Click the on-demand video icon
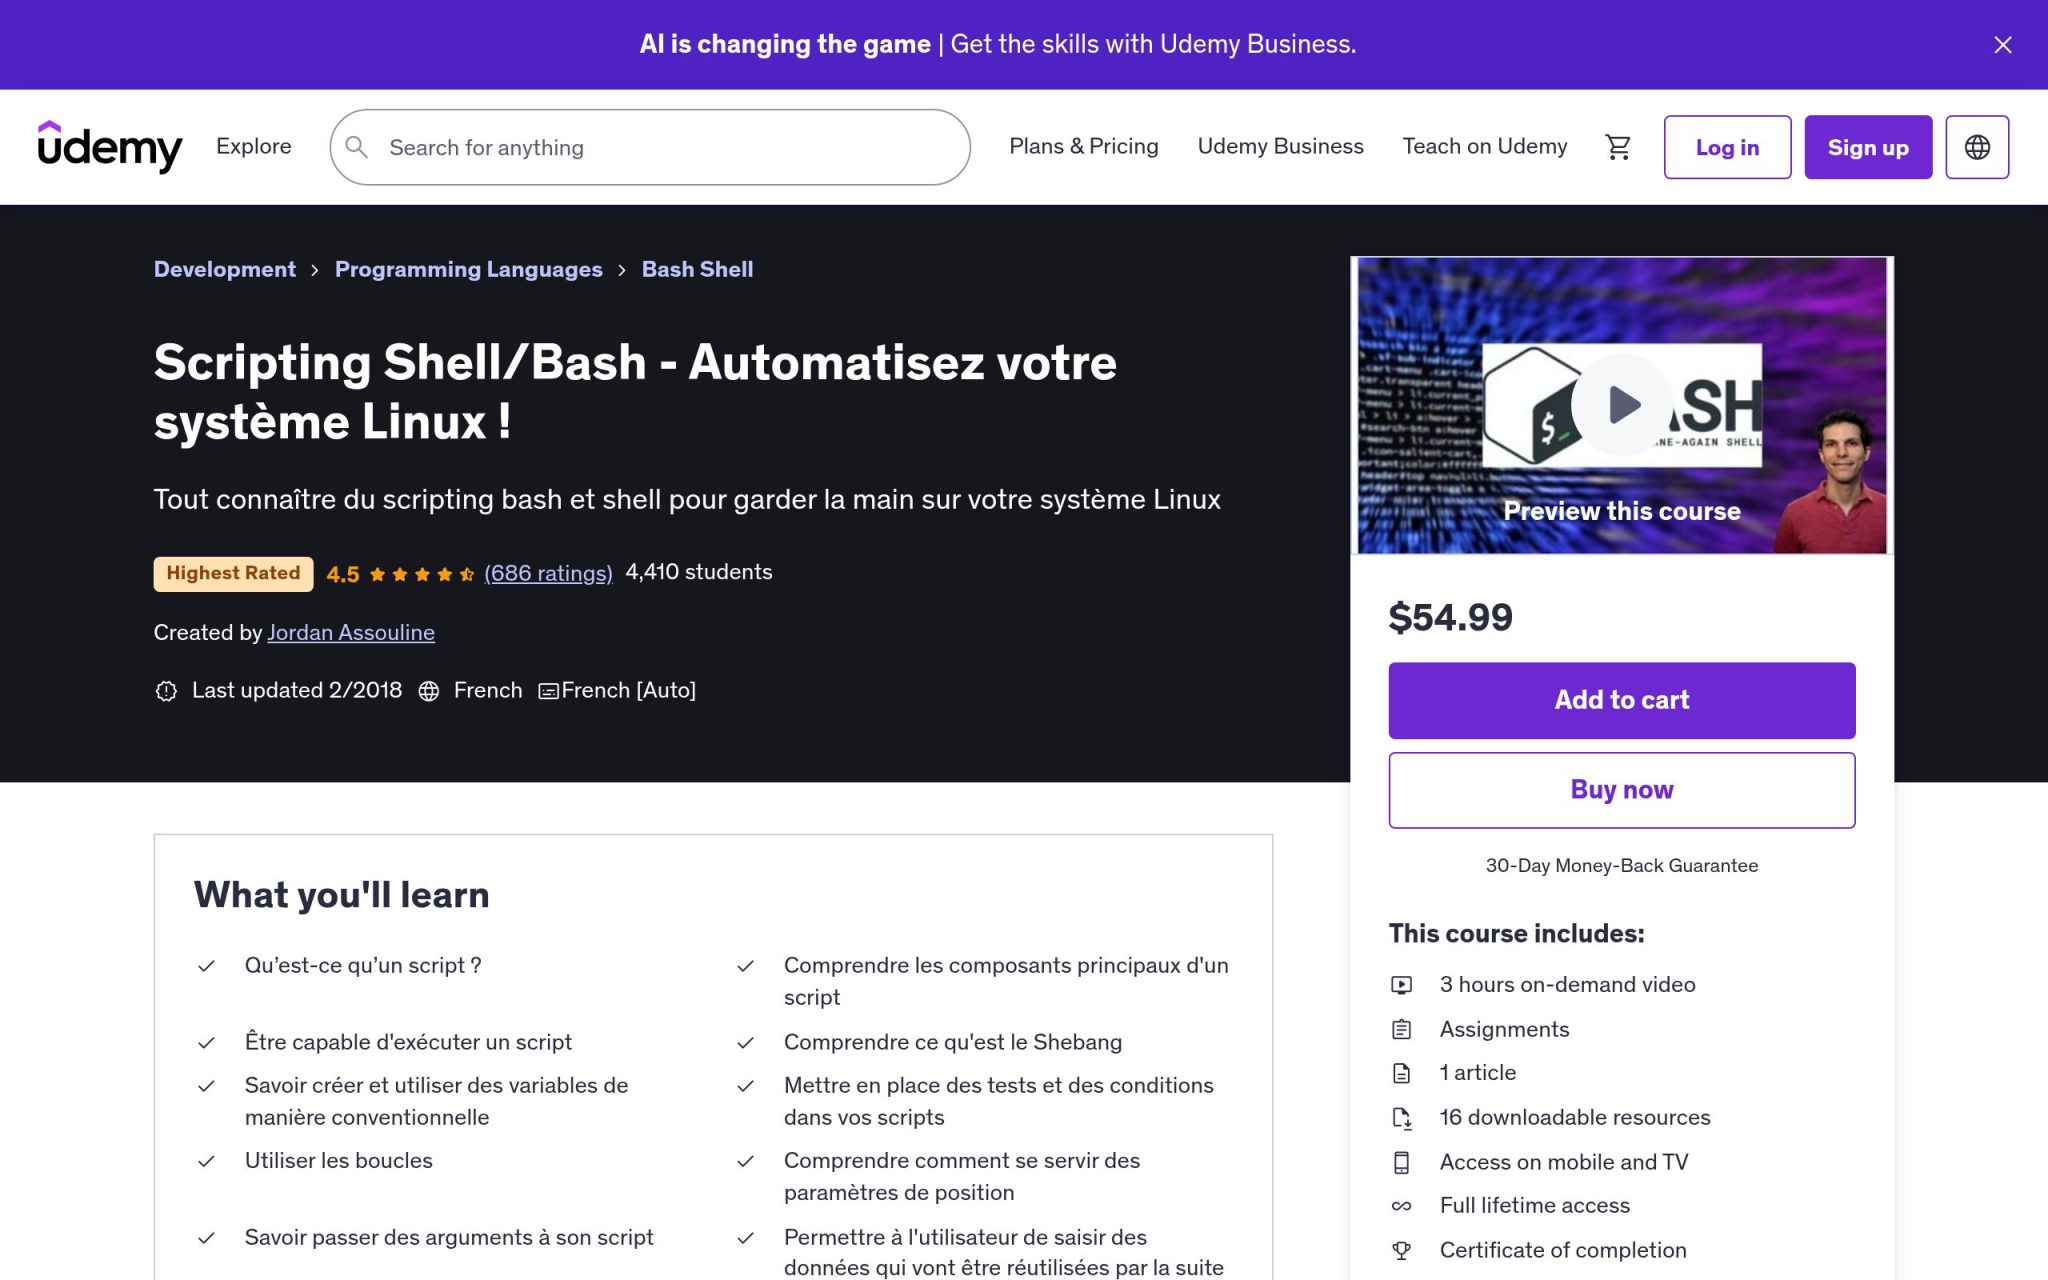The height and width of the screenshot is (1280, 2048). coord(1402,985)
